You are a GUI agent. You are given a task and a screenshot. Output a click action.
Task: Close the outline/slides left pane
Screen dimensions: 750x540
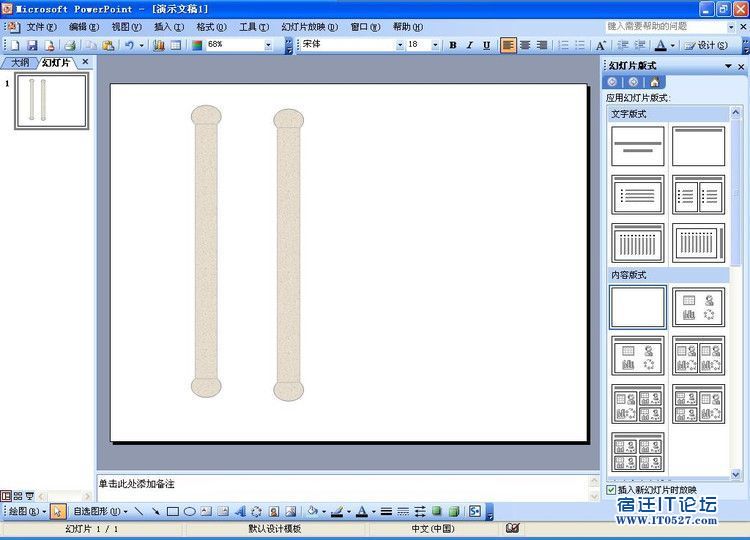coord(85,62)
